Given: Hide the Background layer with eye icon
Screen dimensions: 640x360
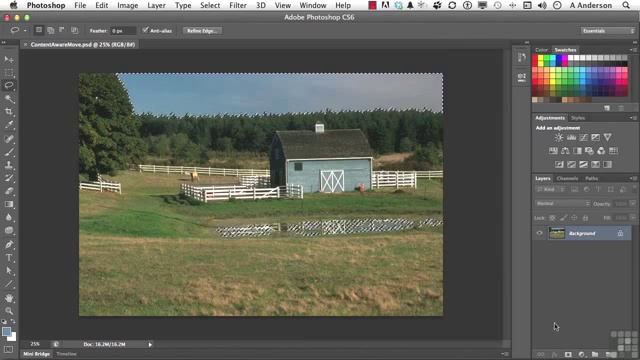Looking at the screenshot, I should (540, 233).
